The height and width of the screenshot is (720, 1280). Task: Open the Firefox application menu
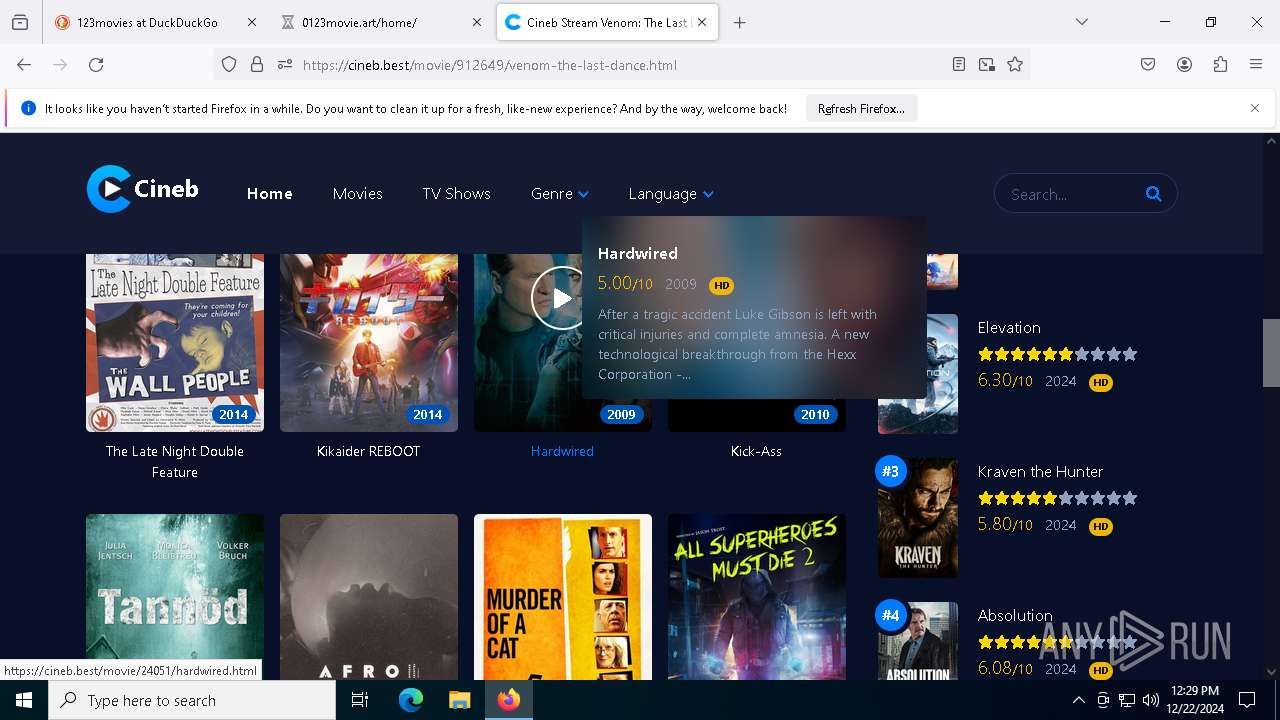click(1256, 64)
